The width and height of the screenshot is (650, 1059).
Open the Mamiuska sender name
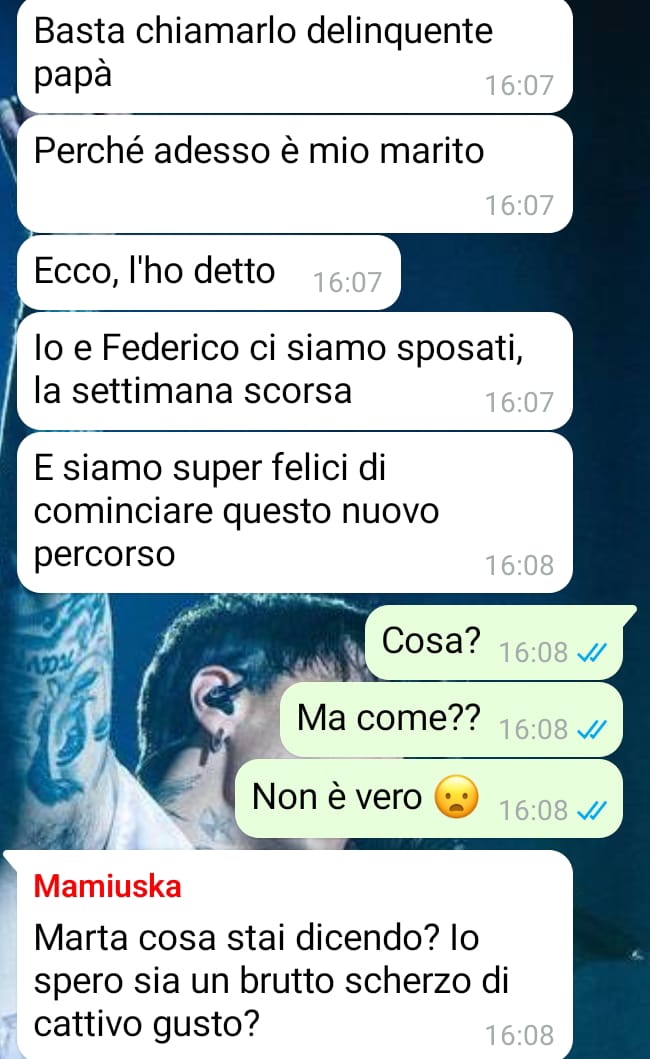107,886
